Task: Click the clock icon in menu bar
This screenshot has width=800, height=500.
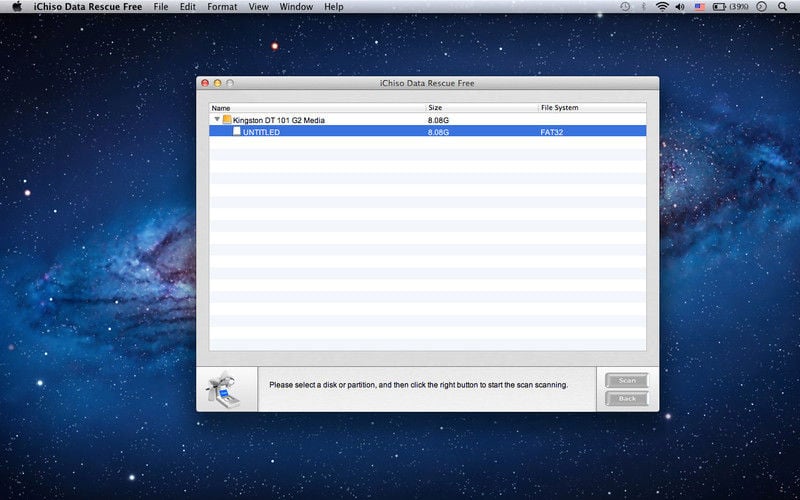Action: click(762, 7)
